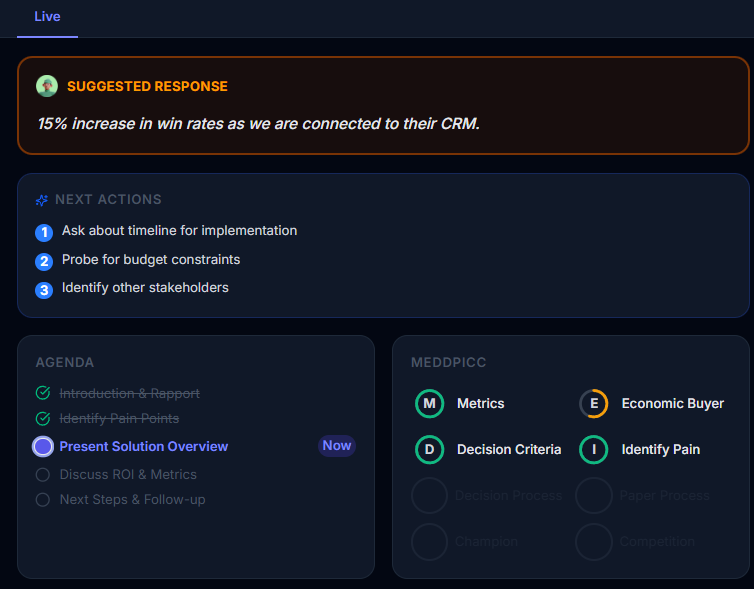Click the Now badge on agenda
754x589 pixels.
click(337, 446)
